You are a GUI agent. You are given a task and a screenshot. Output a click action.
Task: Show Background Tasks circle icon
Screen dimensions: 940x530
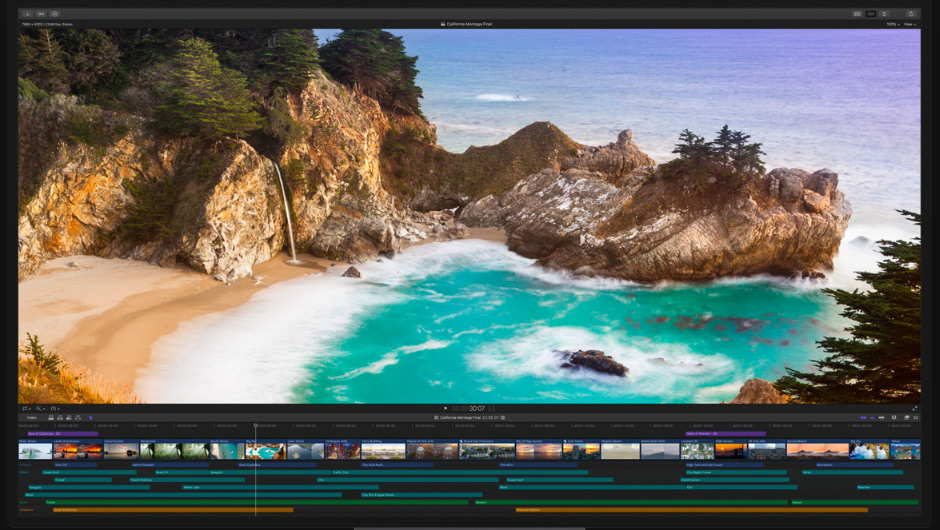pos(55,13)
